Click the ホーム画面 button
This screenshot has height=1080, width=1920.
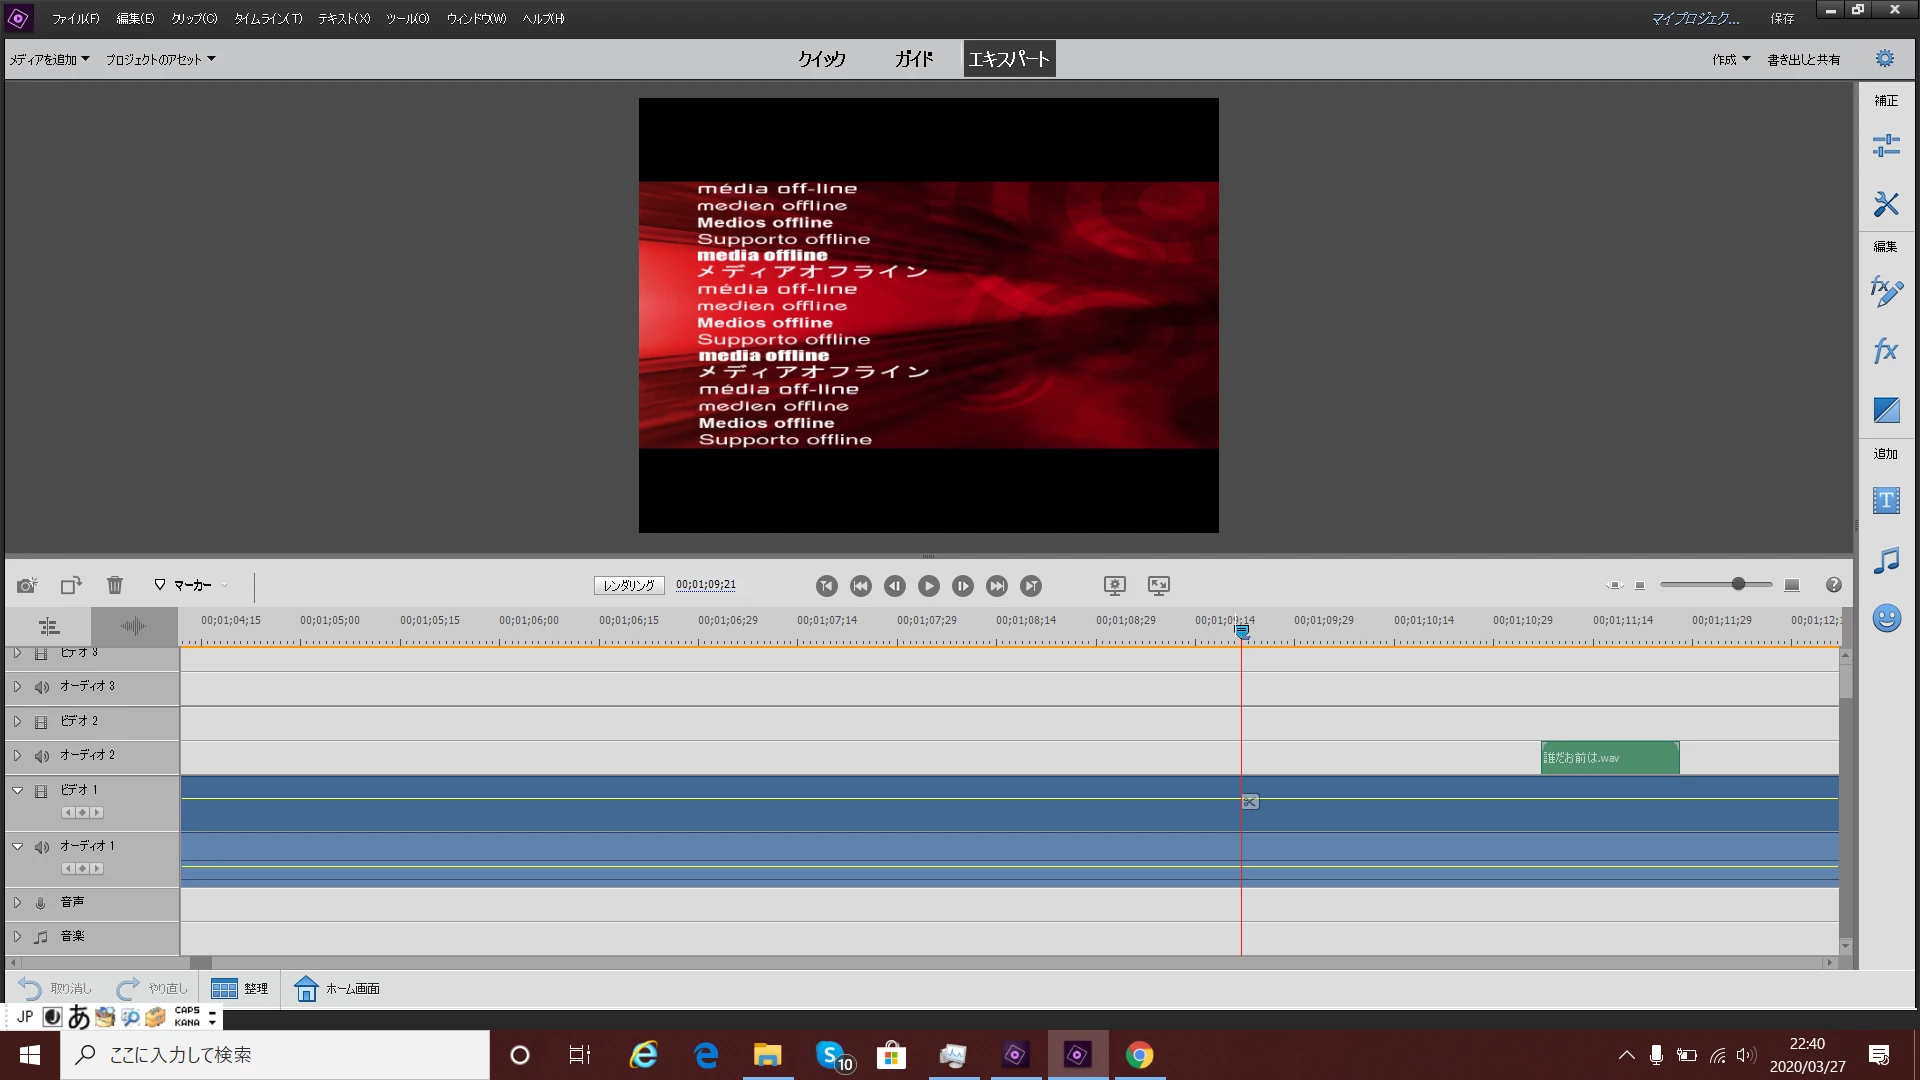pyautogui.click(x=337, y=988)
